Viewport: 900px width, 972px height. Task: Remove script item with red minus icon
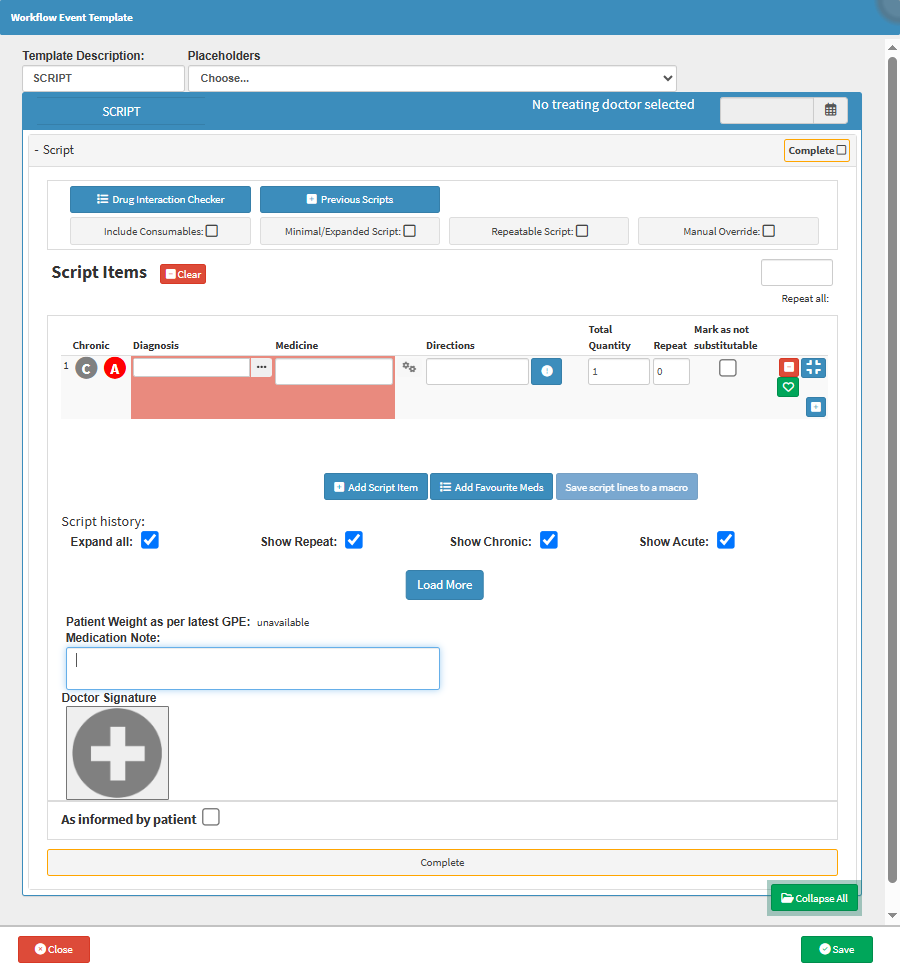(x=788, y=367)
